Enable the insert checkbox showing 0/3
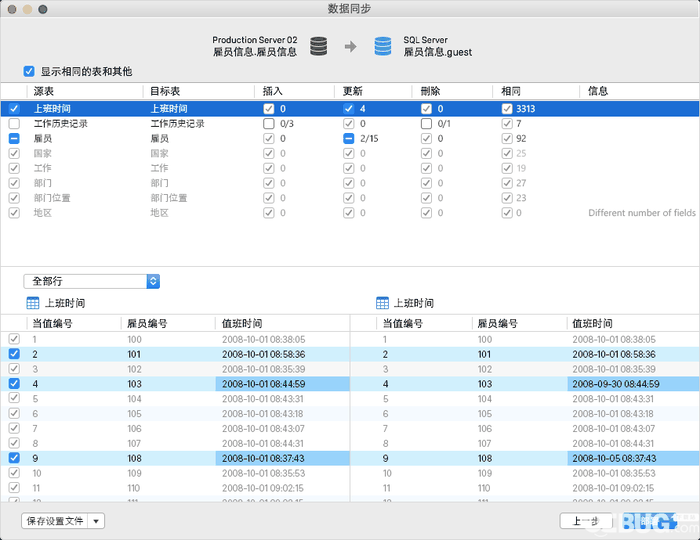 coord(269,124)
